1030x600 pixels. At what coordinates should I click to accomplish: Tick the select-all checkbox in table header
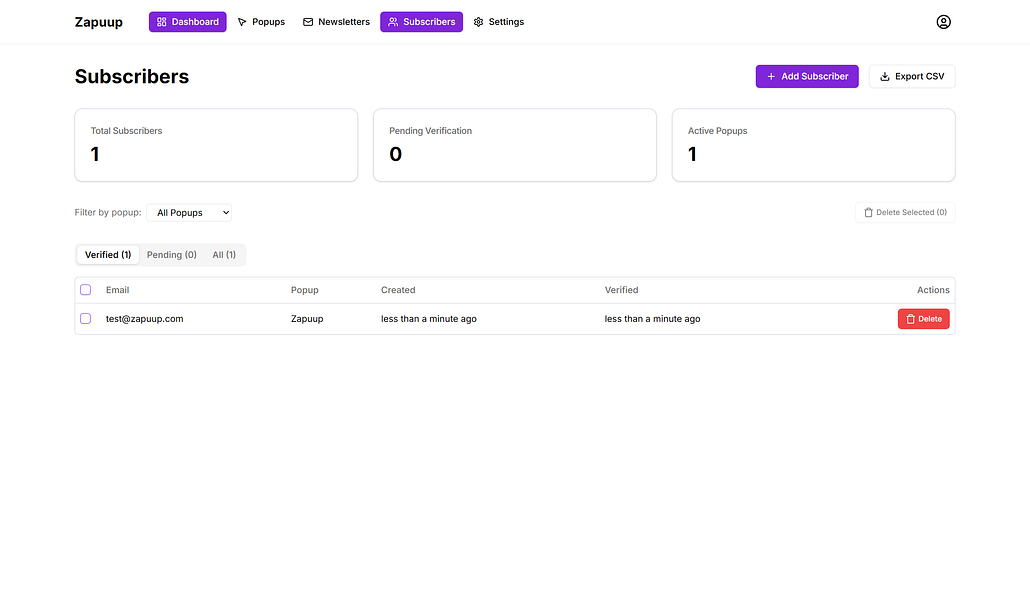[85, 290]
